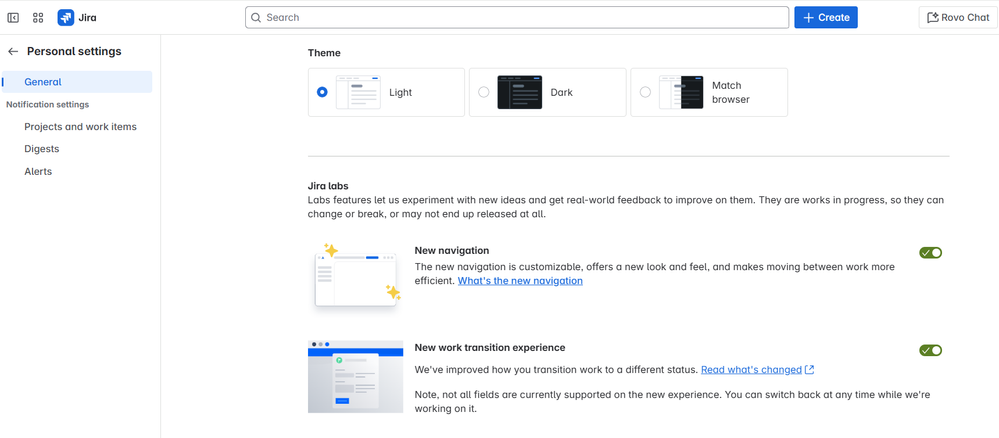Go to Digests notification settings
999x438 pixels.
click(x=41, y=149)
